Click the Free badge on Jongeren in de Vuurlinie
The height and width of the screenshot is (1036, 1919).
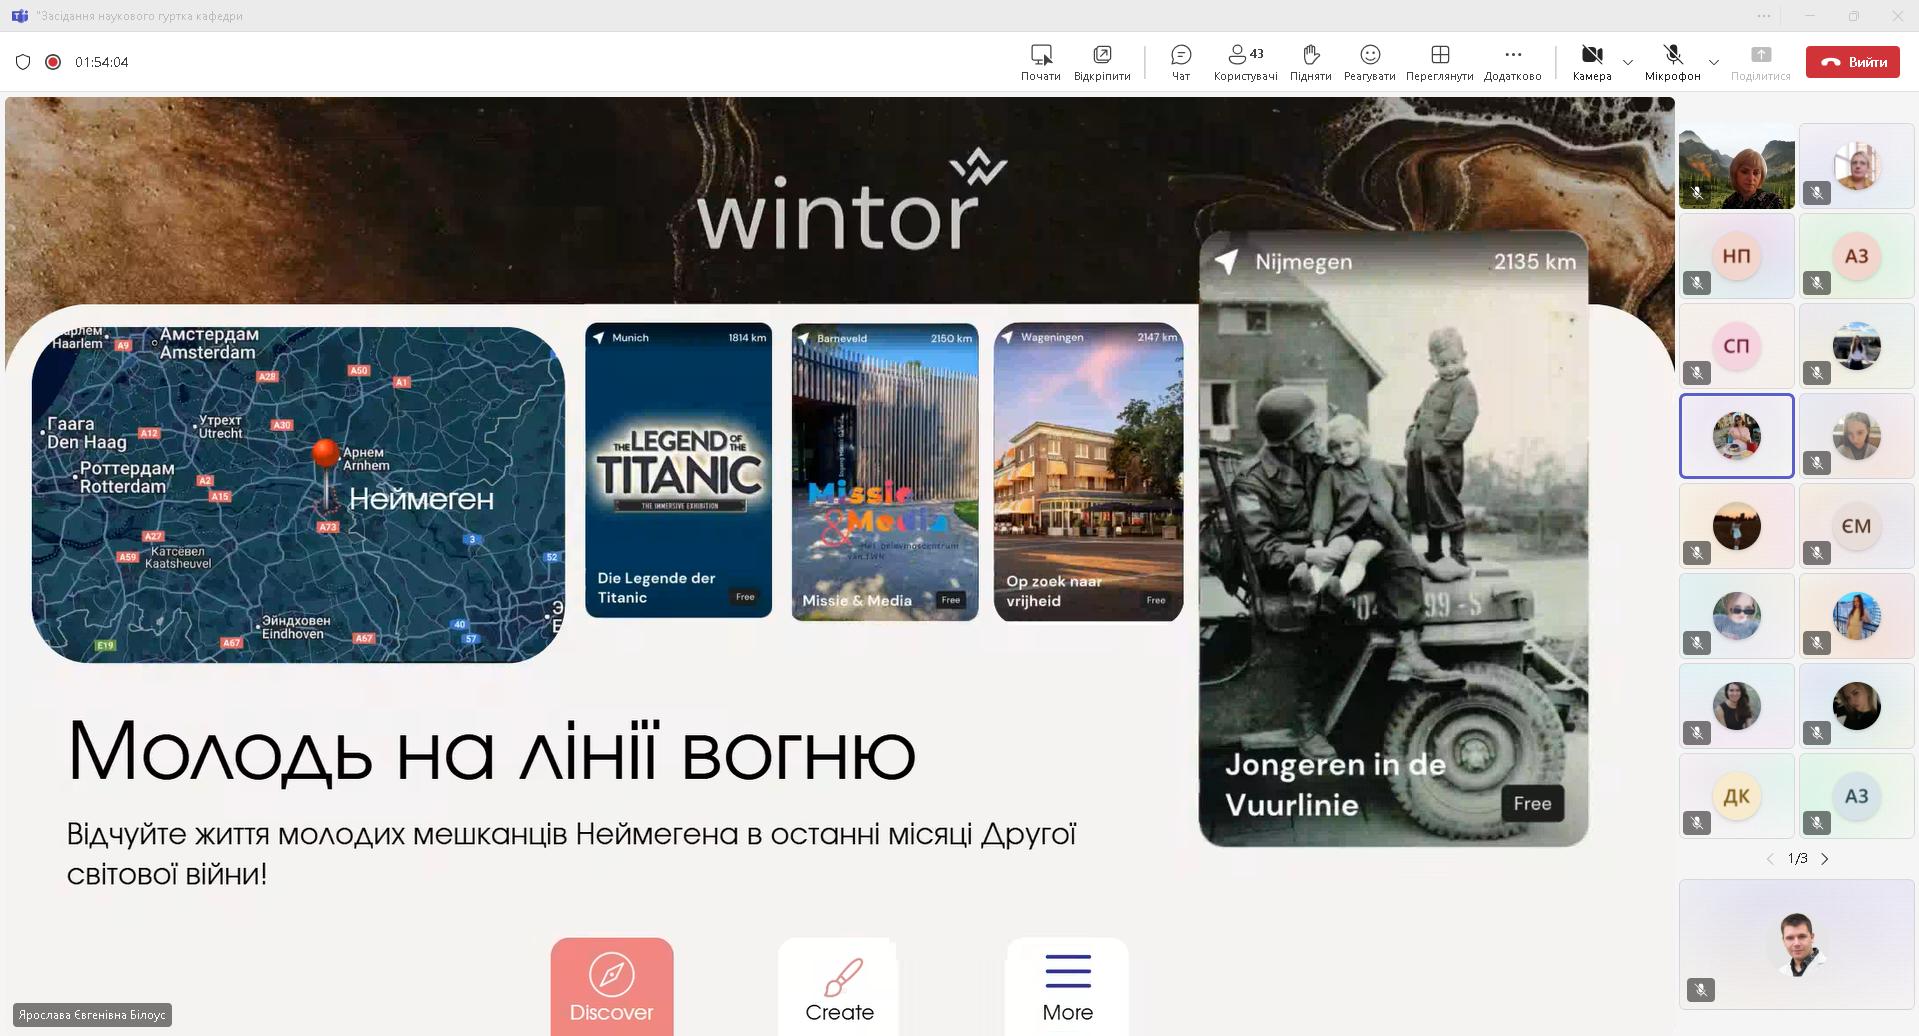[x=1532, y=803]
